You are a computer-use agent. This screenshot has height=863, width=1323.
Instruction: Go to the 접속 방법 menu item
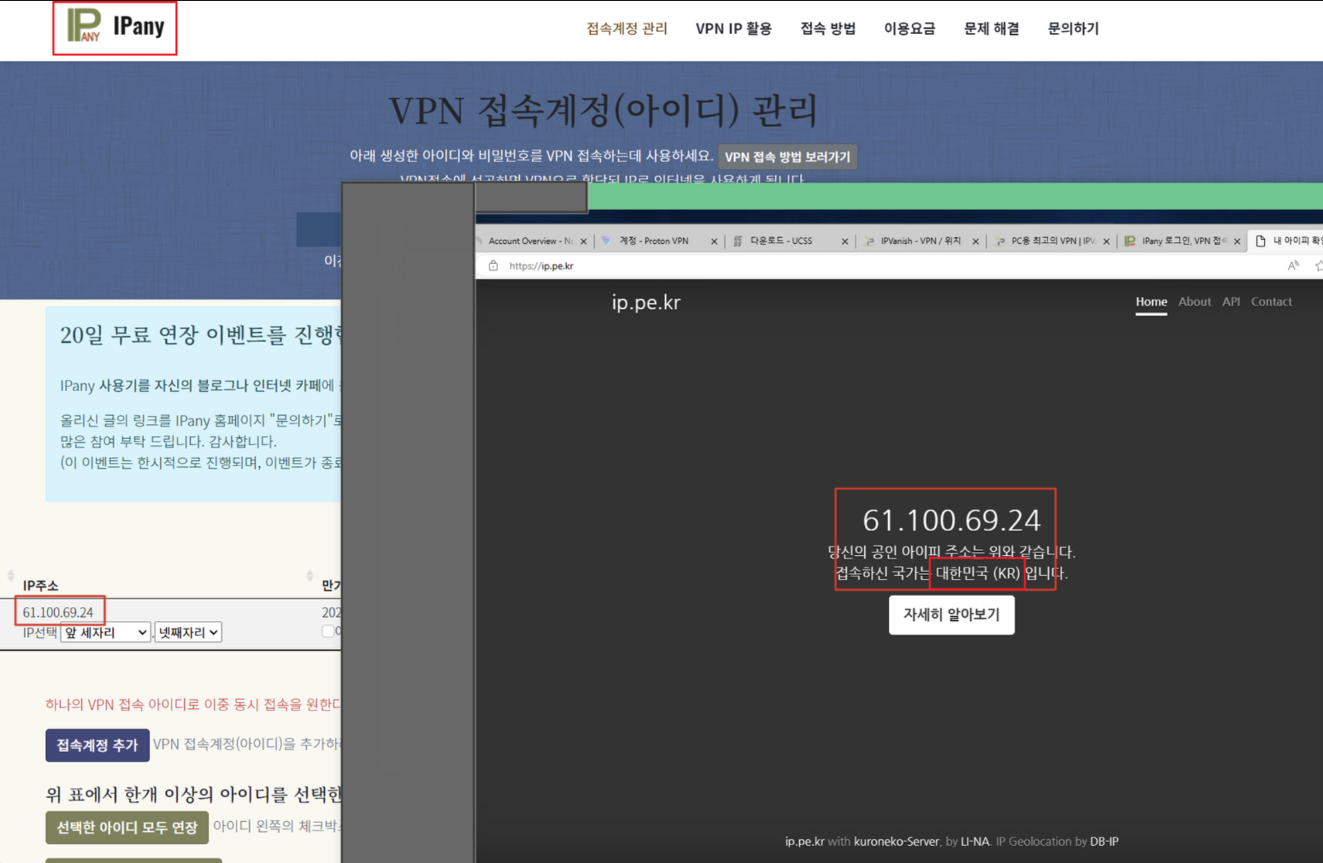828,29
